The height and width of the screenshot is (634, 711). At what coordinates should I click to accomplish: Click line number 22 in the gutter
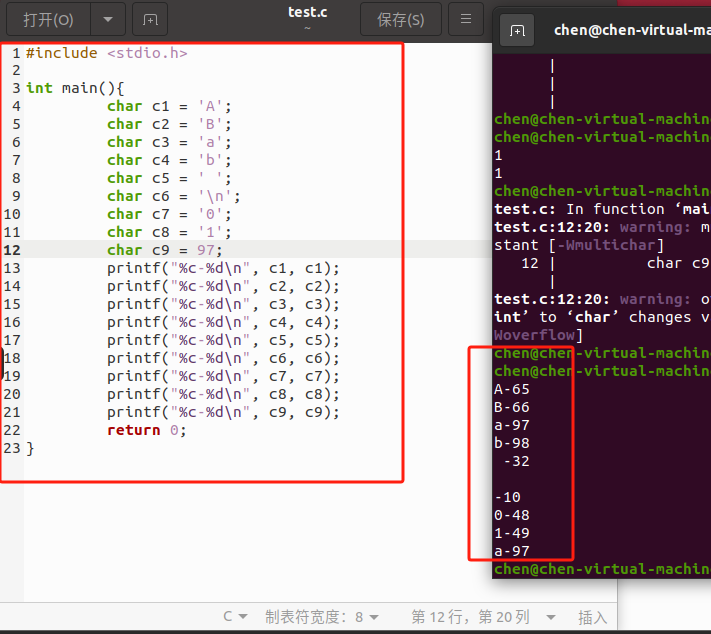12,430
